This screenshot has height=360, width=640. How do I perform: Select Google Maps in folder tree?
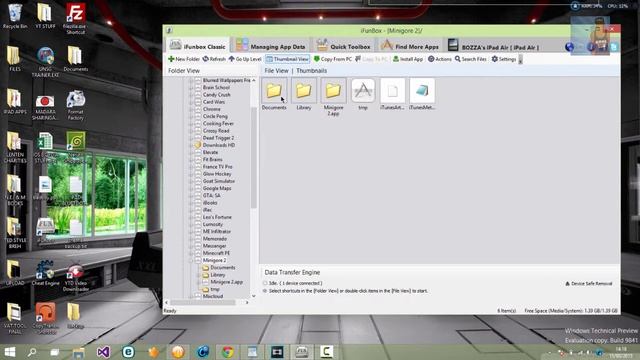217,188
